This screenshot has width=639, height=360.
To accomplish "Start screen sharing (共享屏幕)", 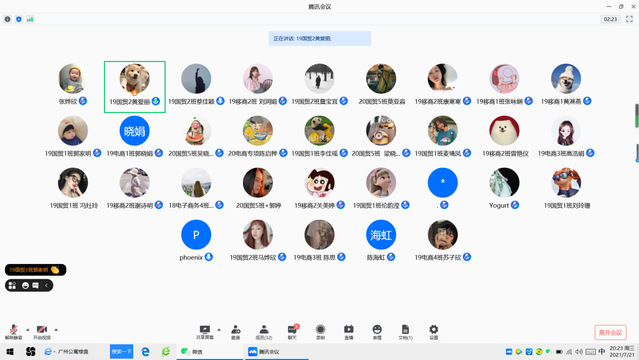I will [x=205, y=332].
